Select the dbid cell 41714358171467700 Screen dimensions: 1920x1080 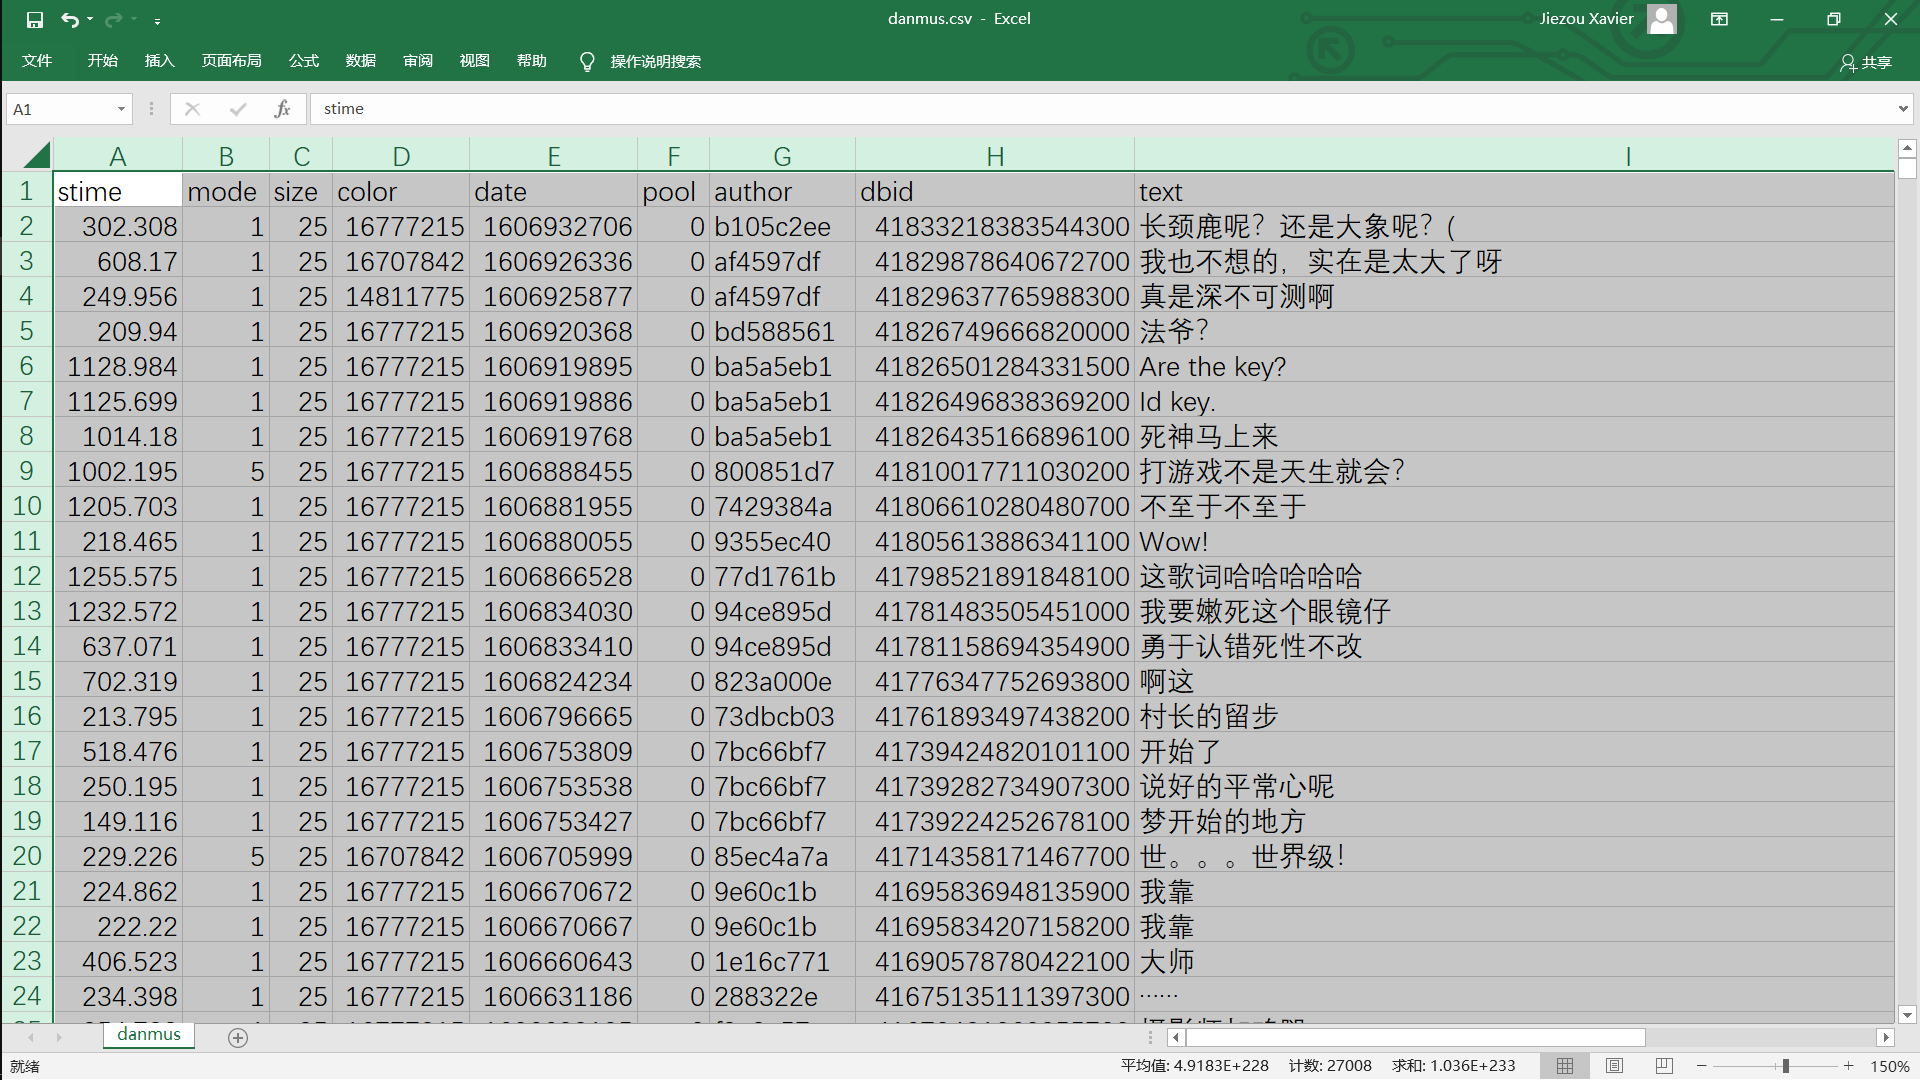(995, 856)
